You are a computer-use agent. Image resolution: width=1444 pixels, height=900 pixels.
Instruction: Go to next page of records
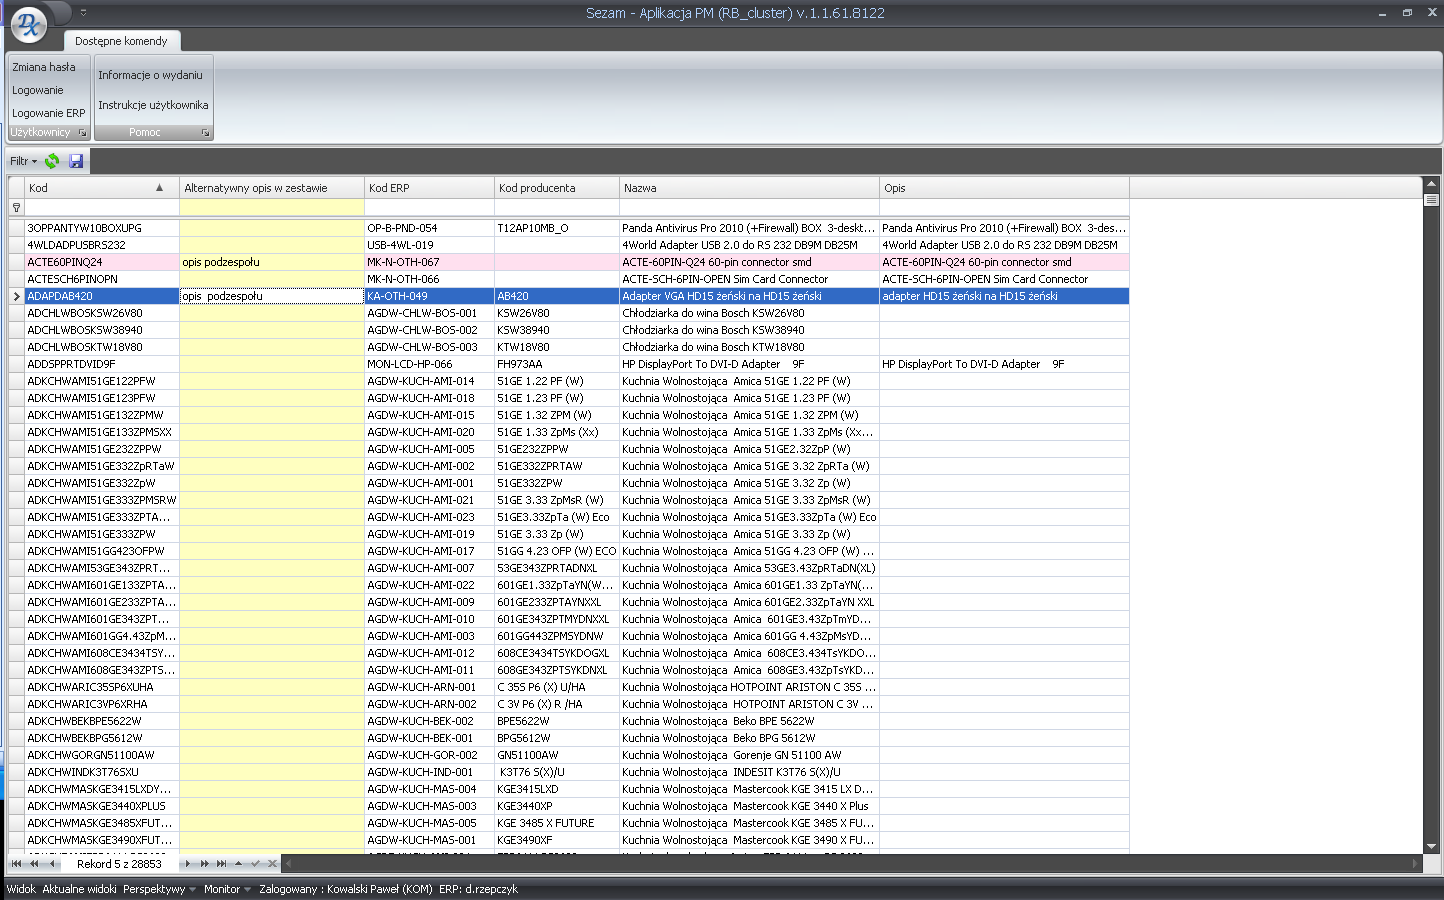pos(204,864)
